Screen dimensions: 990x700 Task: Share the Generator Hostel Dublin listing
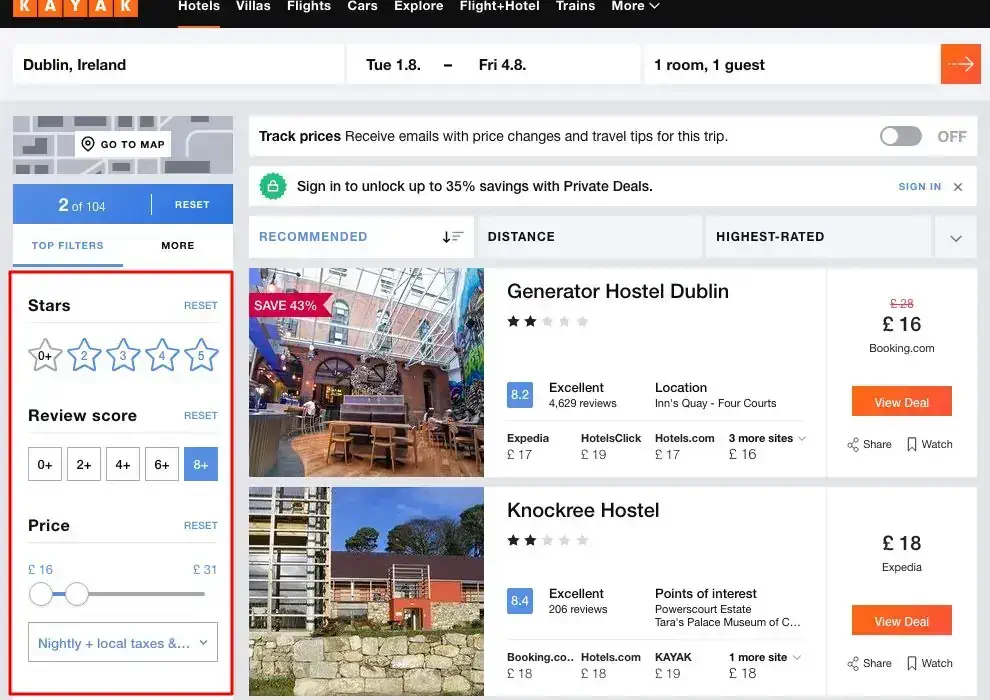869,444
